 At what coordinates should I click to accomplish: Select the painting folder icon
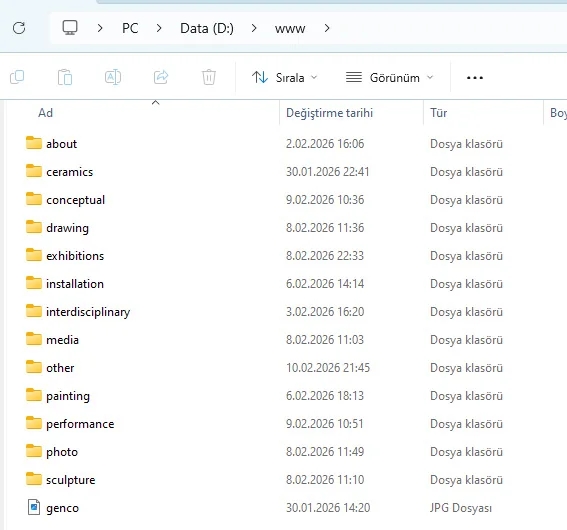click(x=34, y=395)
